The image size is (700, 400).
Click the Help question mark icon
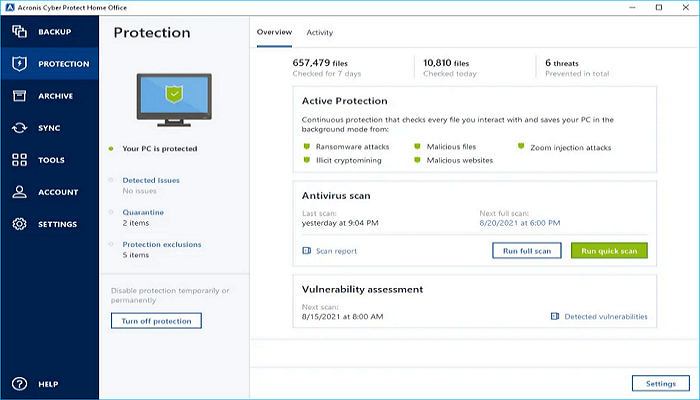tap(19, 384)
